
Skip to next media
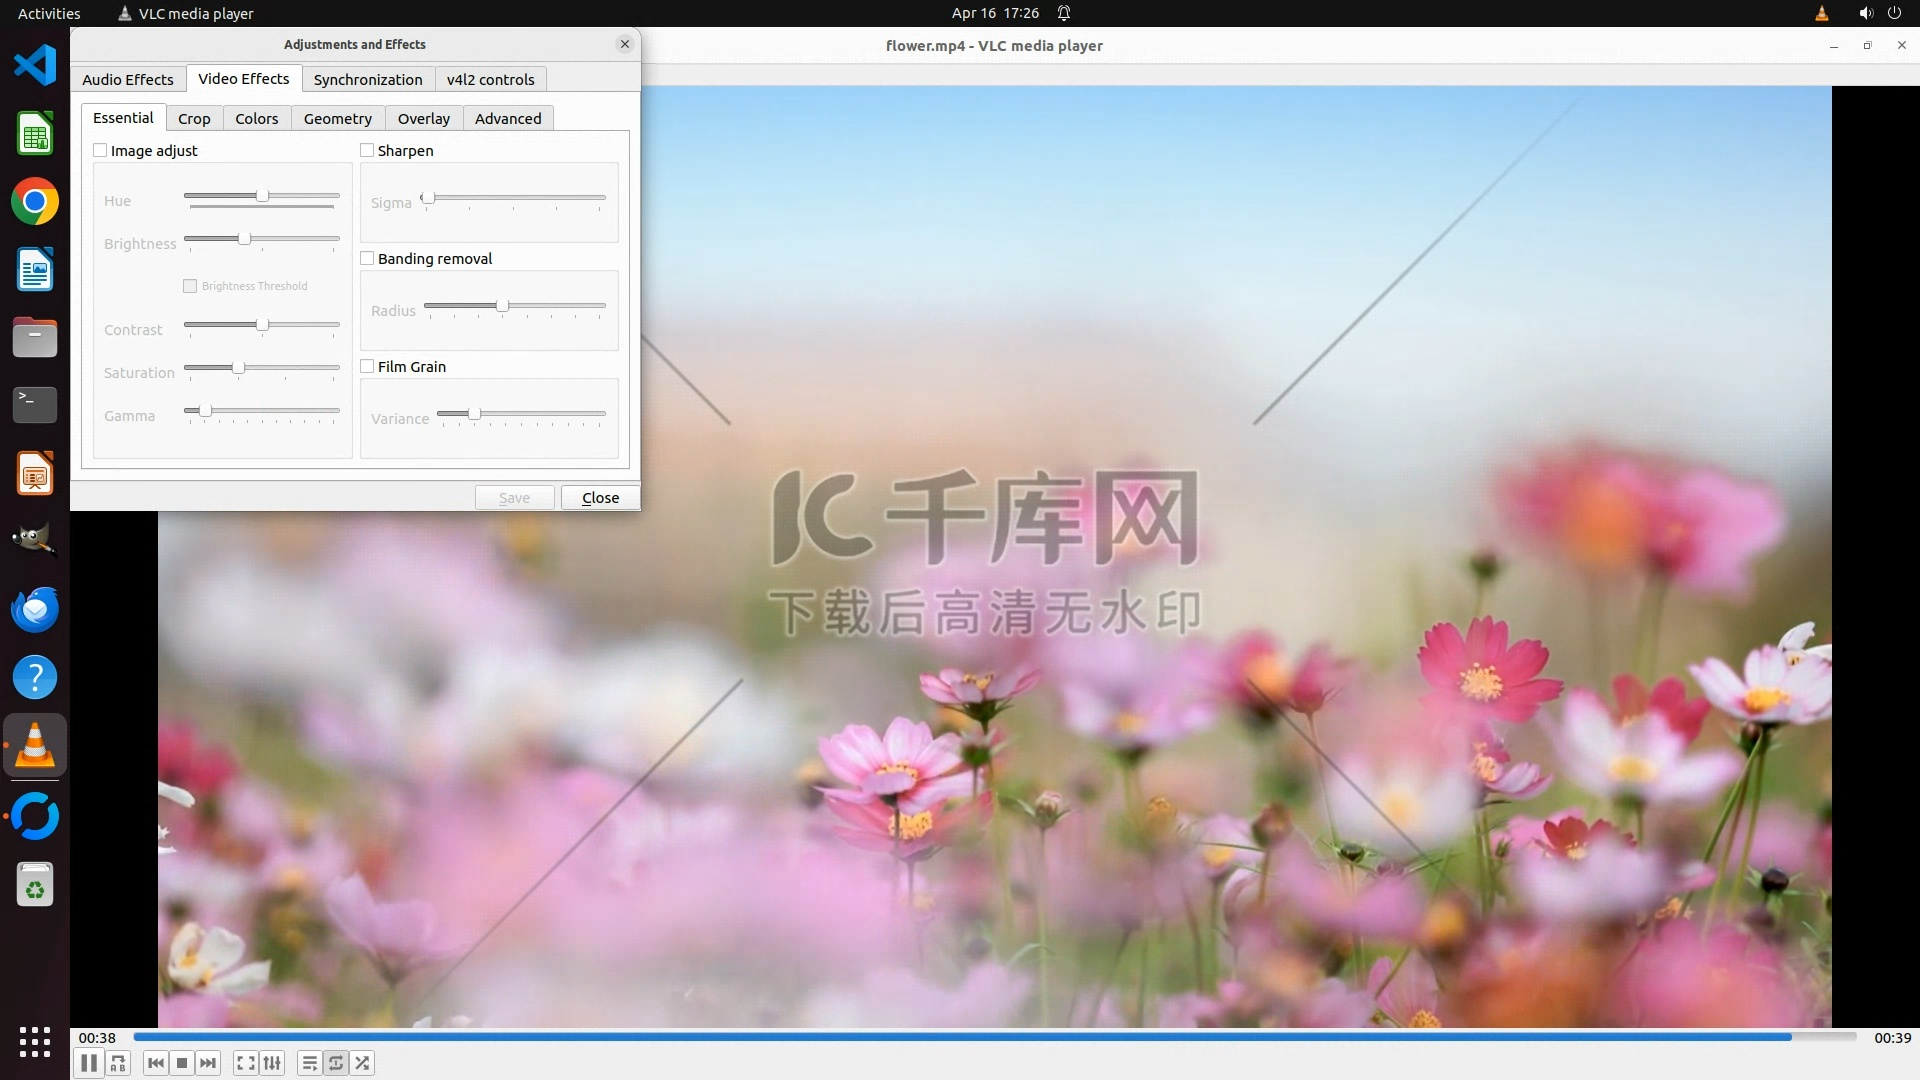pos(208,1063)
